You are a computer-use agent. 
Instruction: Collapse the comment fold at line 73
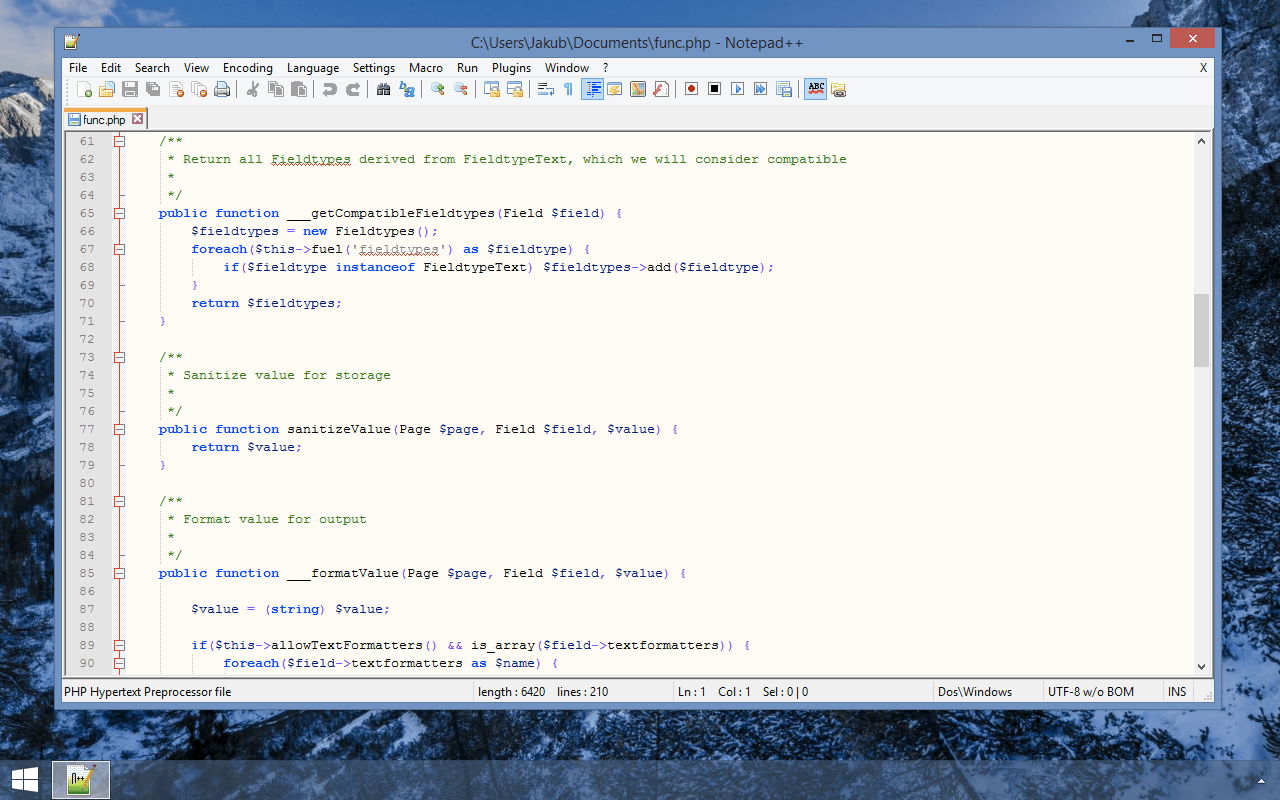click(x=119, y=357)
